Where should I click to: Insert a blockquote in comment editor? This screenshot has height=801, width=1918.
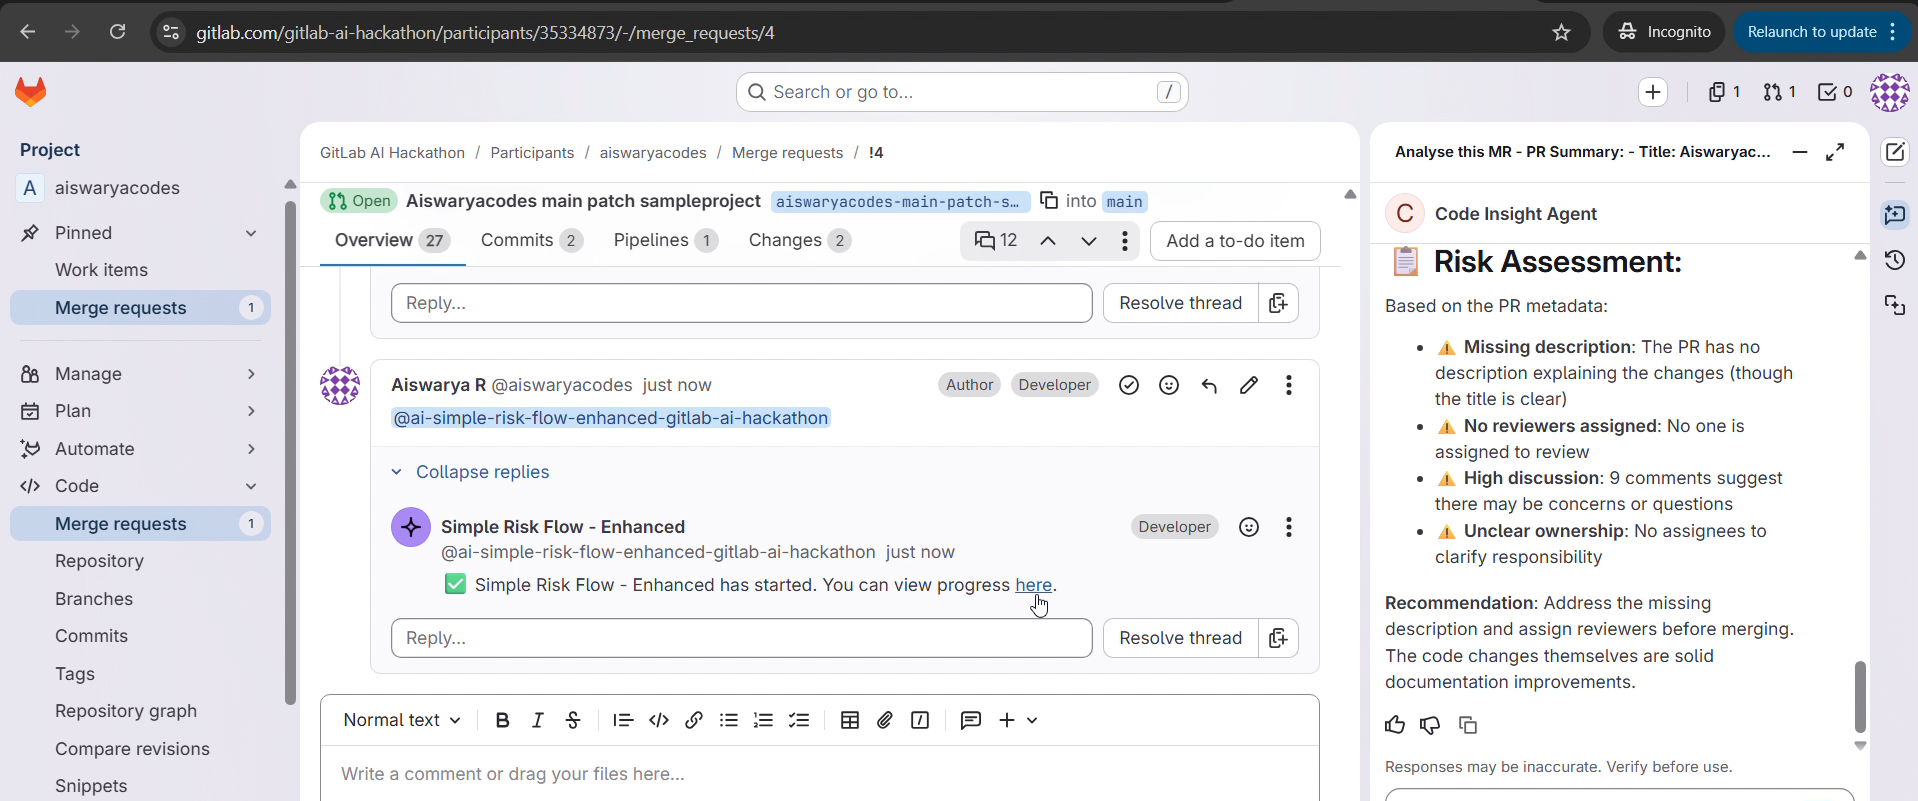[x=623, y=720]
